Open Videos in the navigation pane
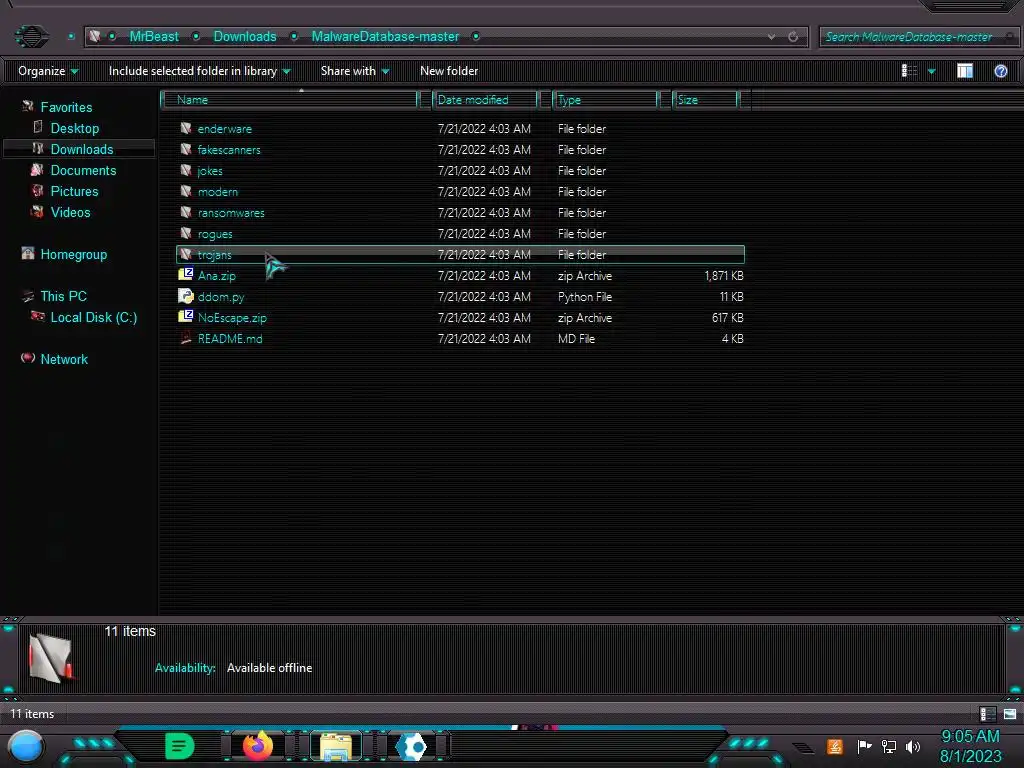1024x768 pixels. coord(71,212)
